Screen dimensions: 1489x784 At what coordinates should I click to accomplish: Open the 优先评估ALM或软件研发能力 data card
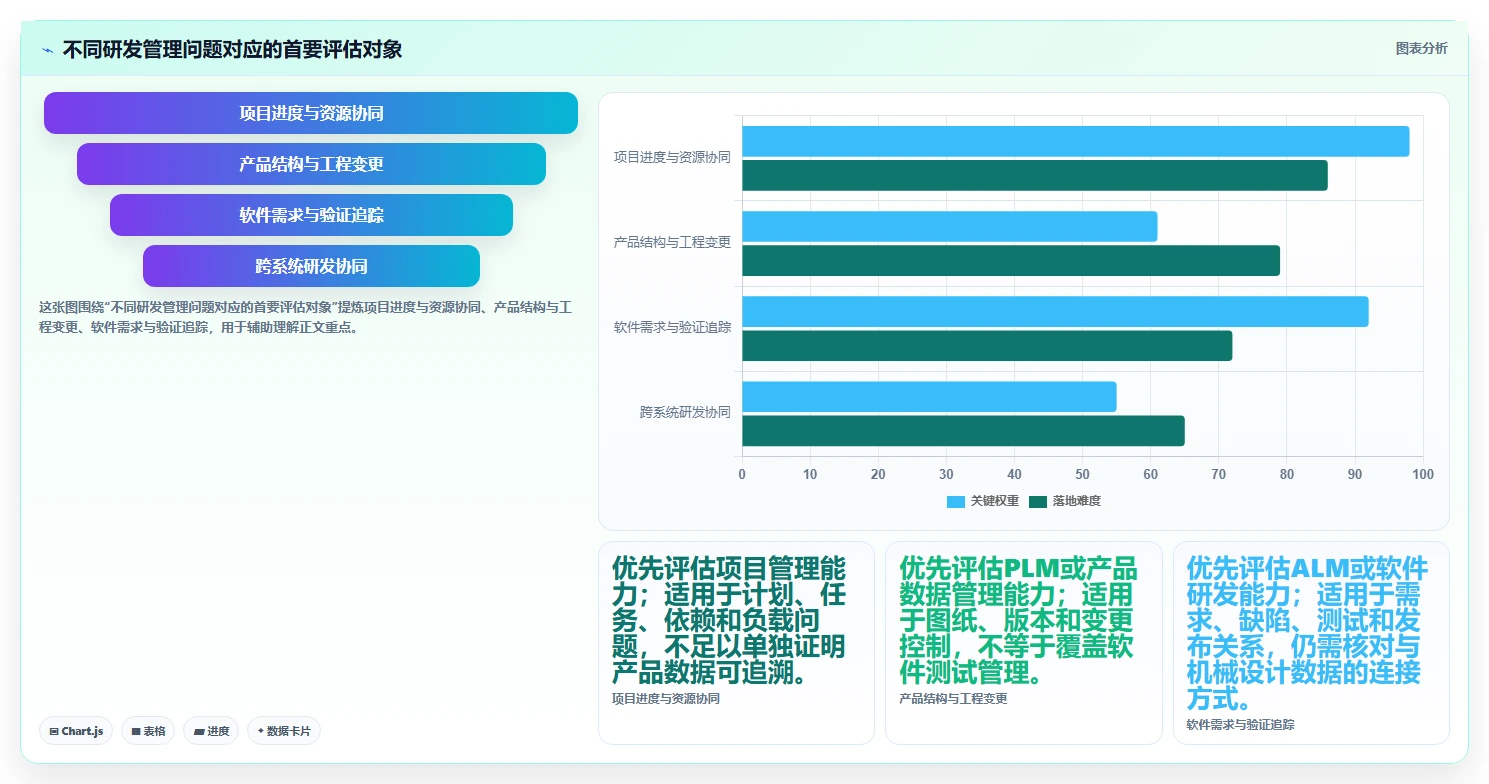tap(1311, 643)
